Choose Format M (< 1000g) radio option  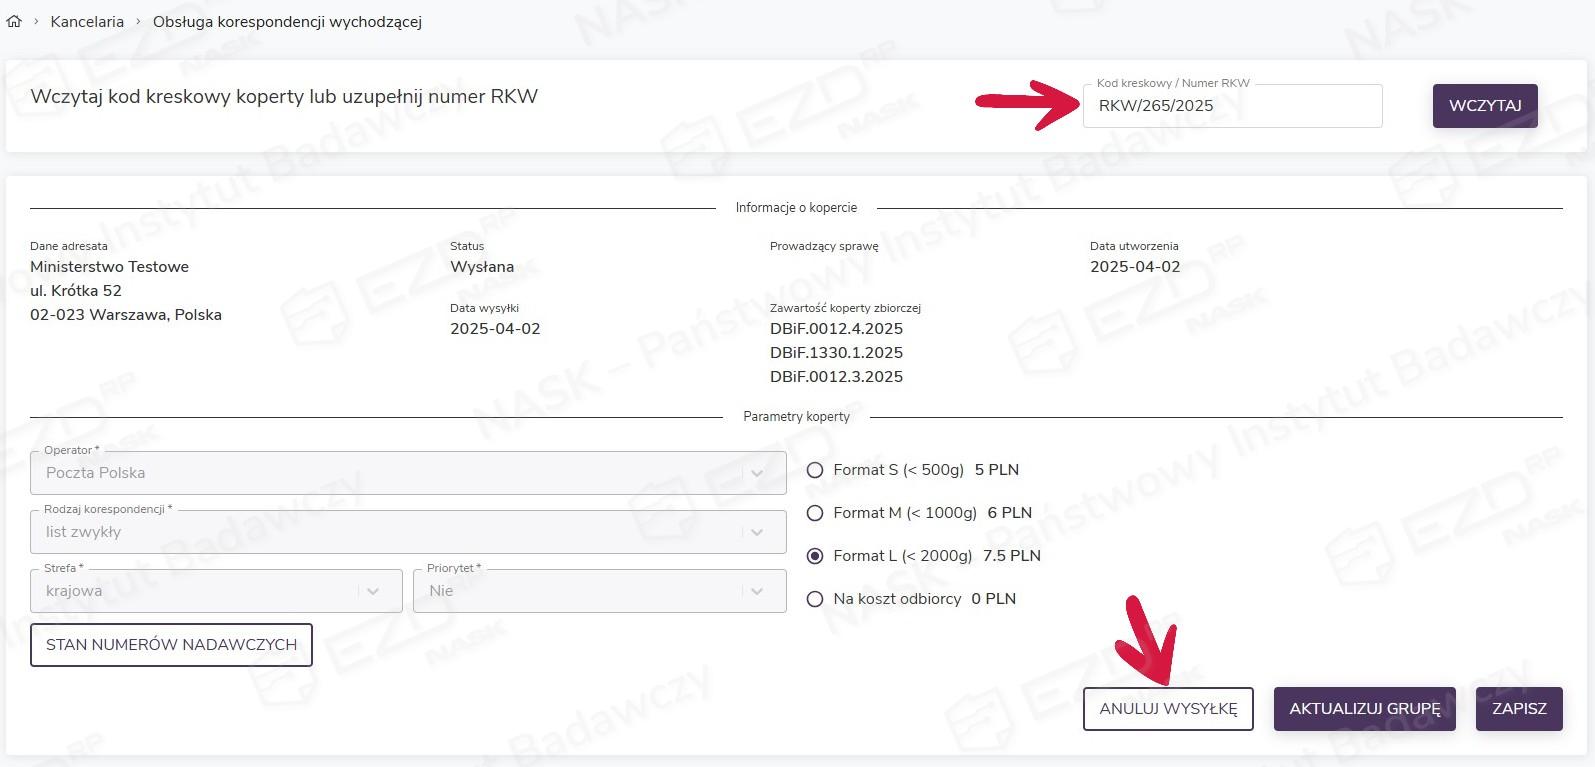[x=815, y=513]
